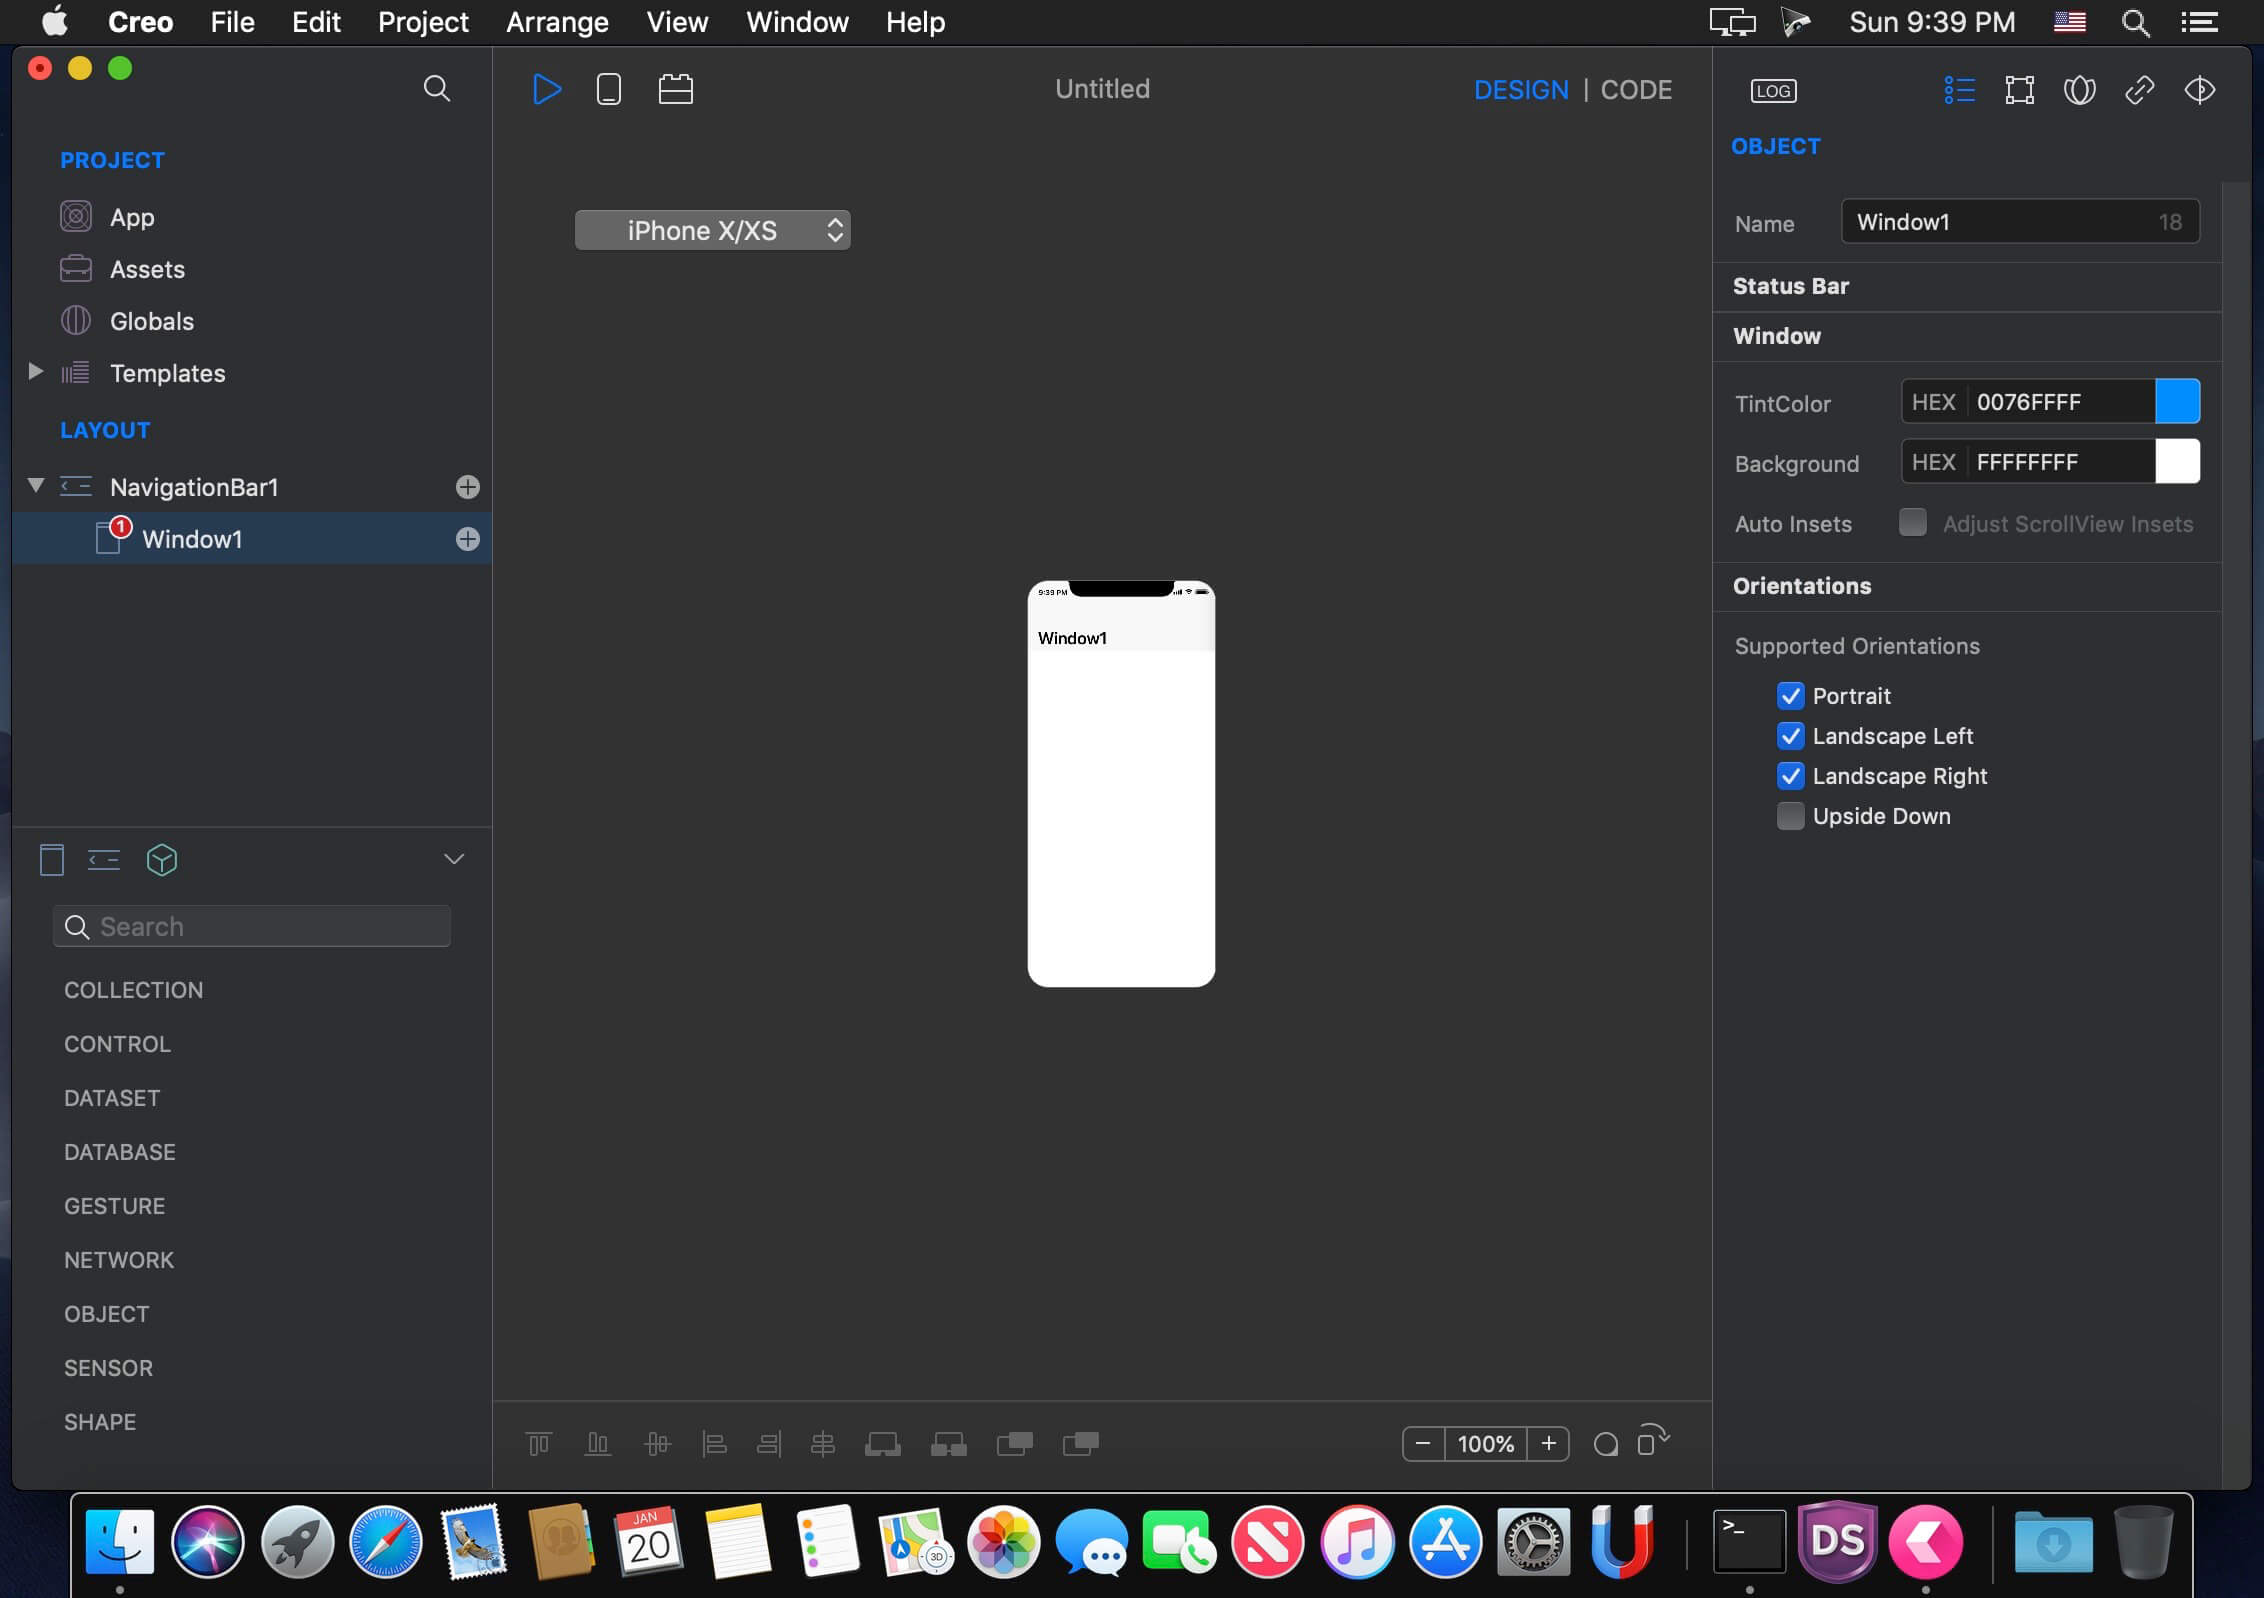Viewport: 2264px width, 1598px height.
Task: Open the Arrange menu
Action: 557,22
